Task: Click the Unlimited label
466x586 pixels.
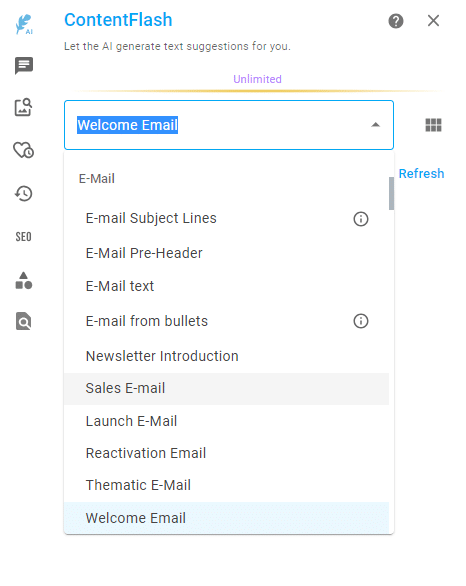Action: coord(257,79)
